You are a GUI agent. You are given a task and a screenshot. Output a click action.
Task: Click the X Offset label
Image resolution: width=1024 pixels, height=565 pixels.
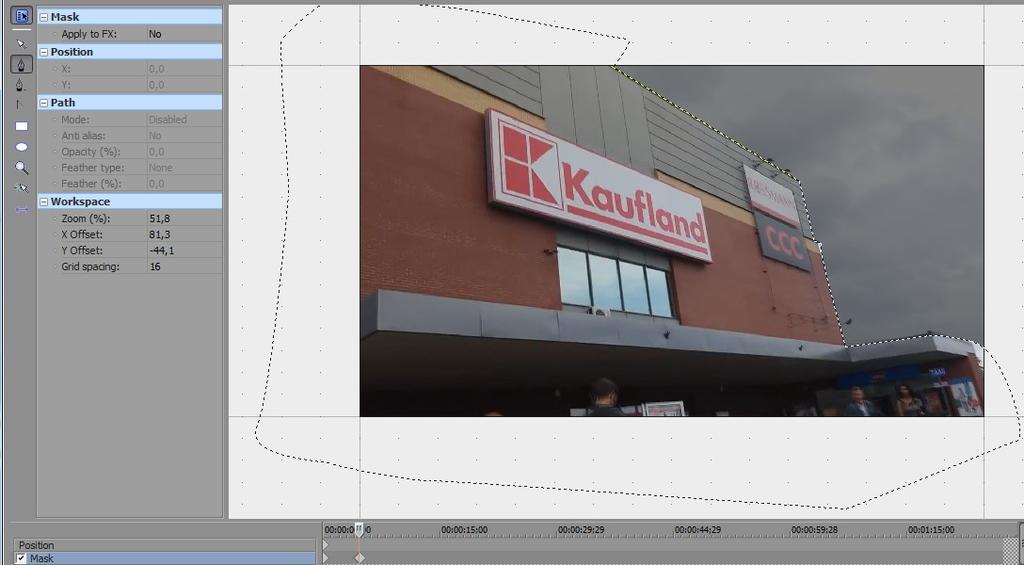(82, 234)
